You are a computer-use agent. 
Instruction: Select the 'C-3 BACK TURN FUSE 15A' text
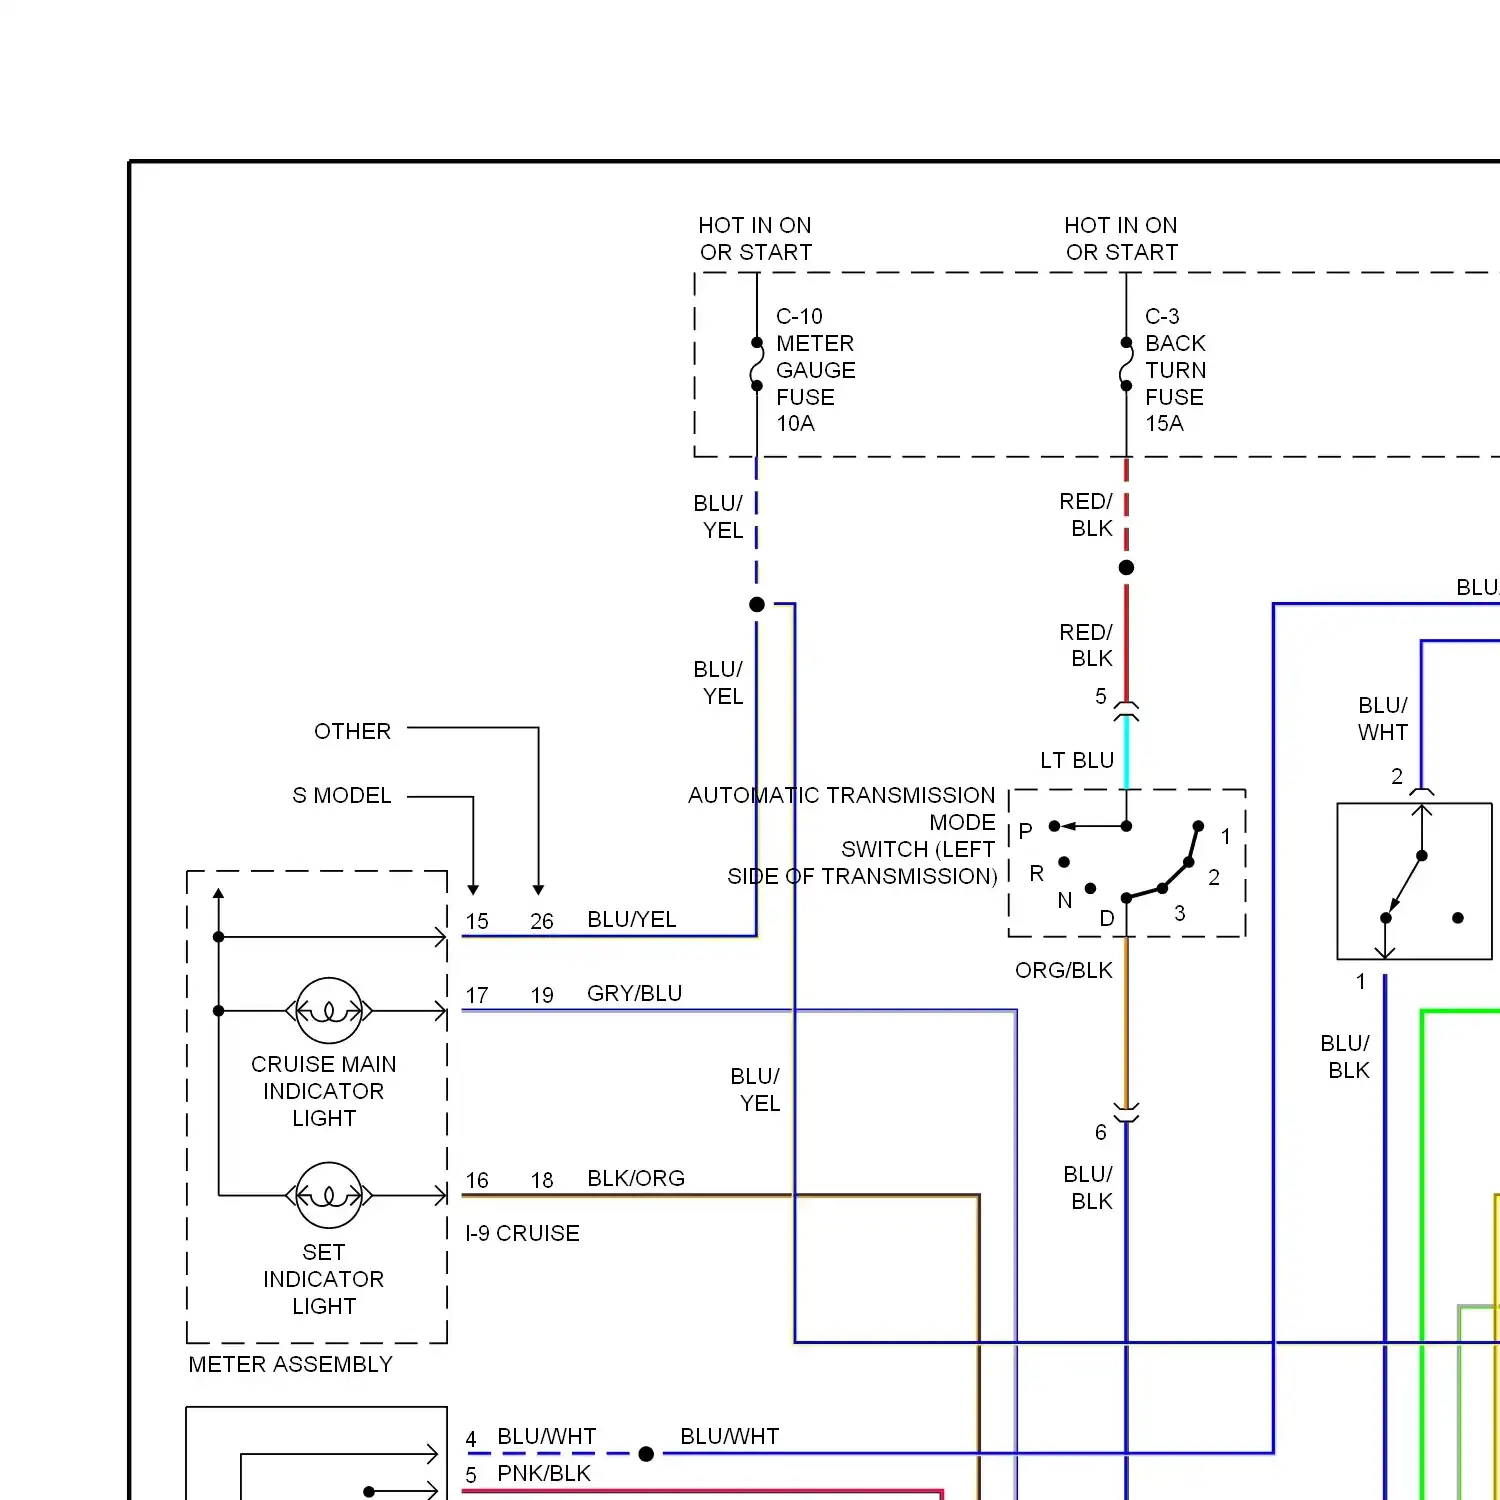[x=1175, y=370]
